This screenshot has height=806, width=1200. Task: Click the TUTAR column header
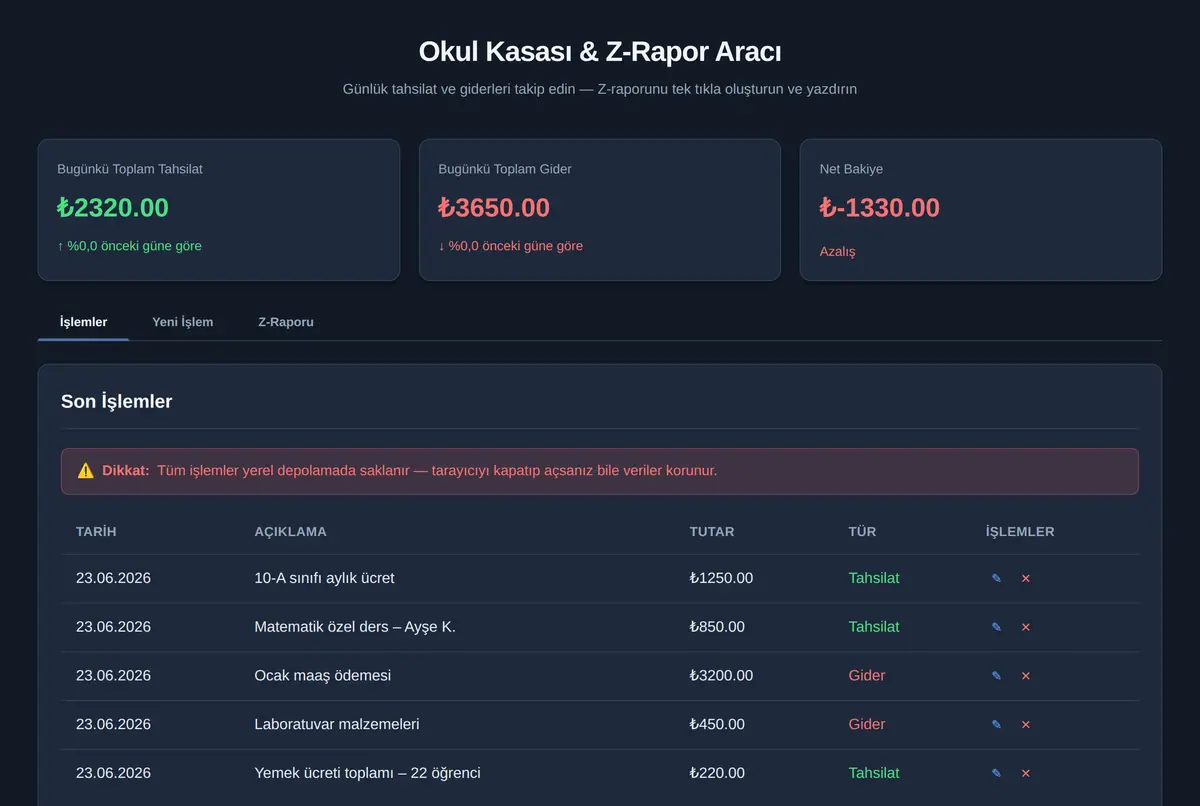coord(712,532)
